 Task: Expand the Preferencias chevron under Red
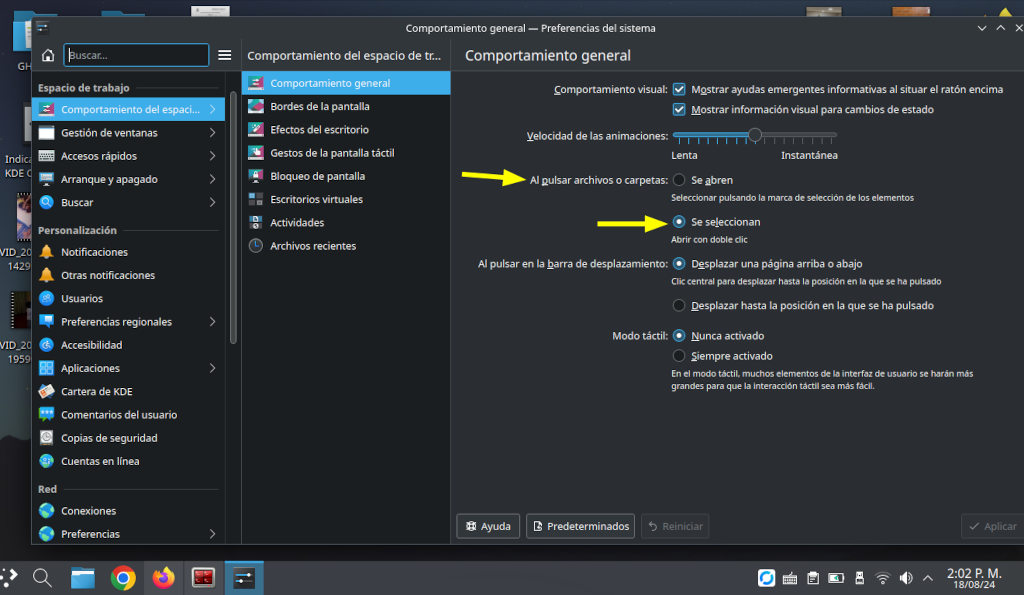(213, 534)
